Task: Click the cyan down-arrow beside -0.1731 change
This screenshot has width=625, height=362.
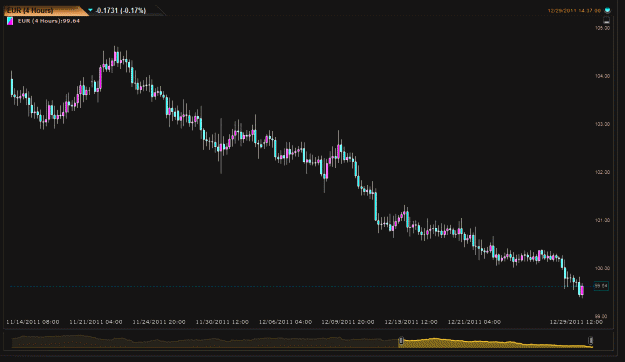Action: pyautogui.click(x=90, y=10)
